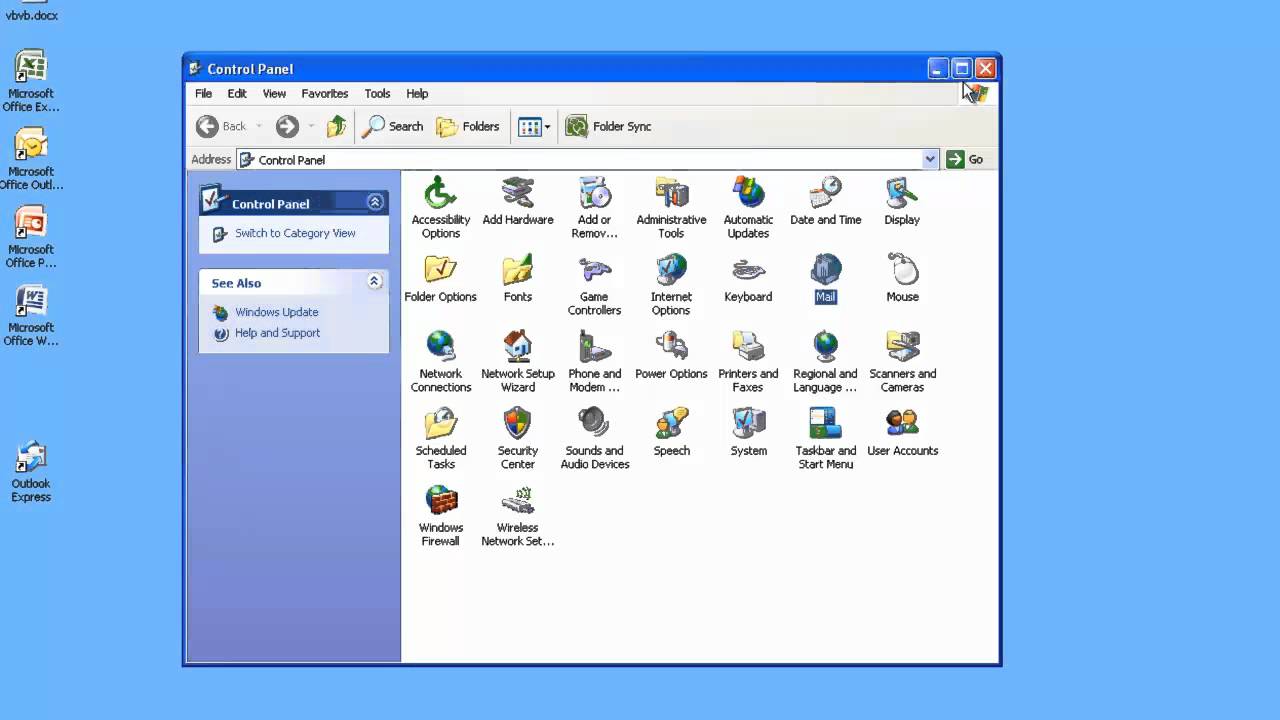Open the Help menu
Screen dimensions: 1280x720
coord(417,93)
